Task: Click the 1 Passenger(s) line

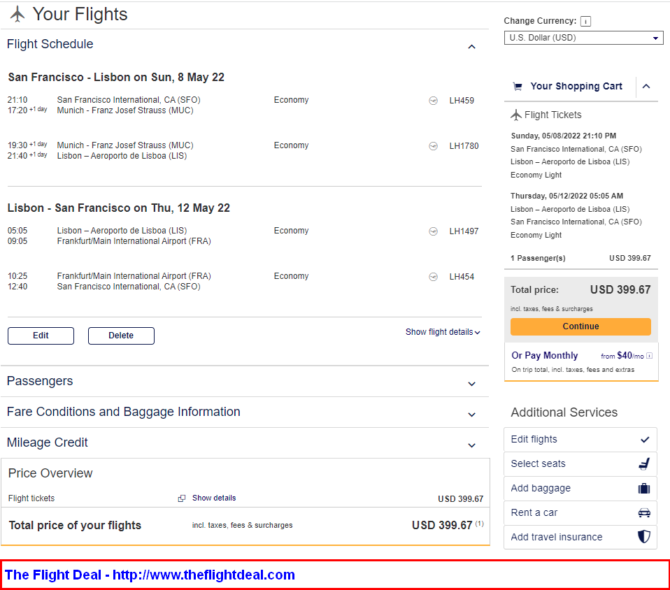Action: (581, 258)
